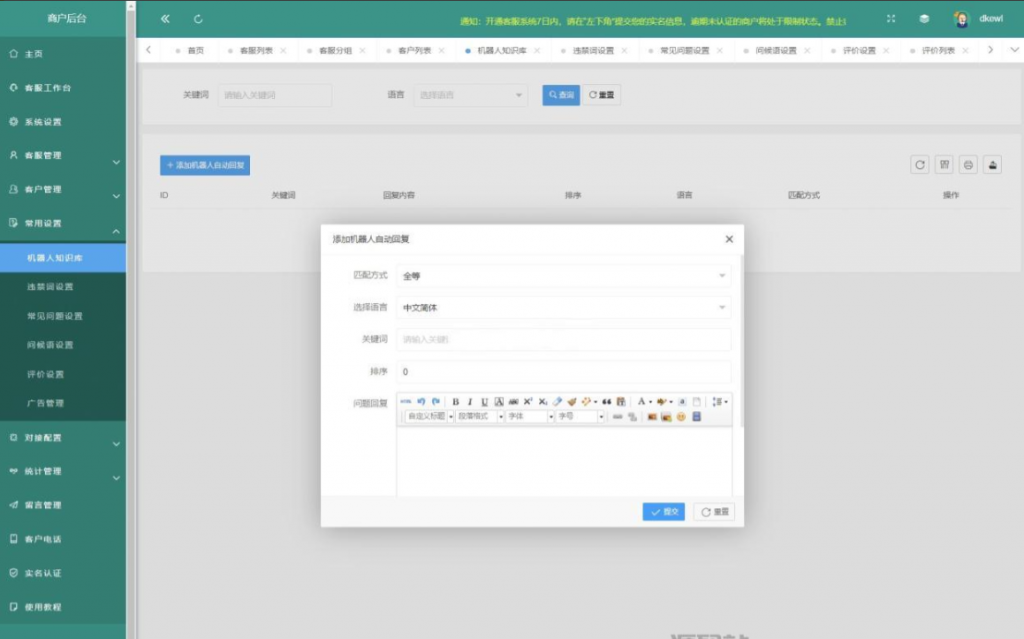Collapse the sidebar with the double-arrow icon
The height and width of the screenshot is (639, 1024).
[x=165, y=19]
